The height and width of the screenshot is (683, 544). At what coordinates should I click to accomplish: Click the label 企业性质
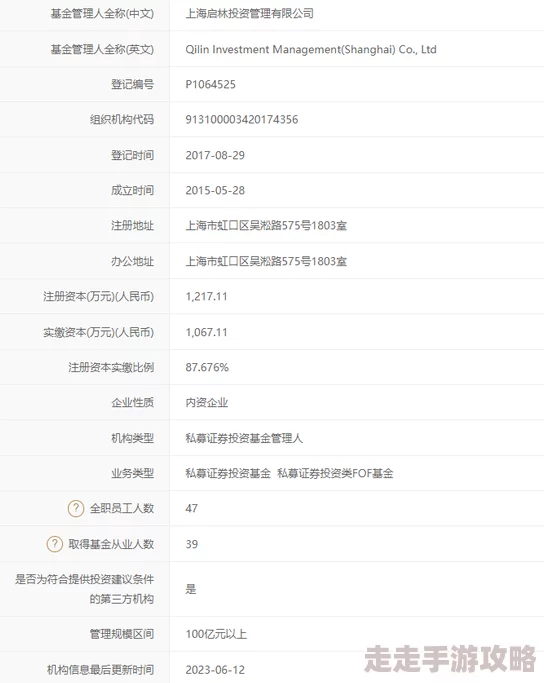[132, 402]
